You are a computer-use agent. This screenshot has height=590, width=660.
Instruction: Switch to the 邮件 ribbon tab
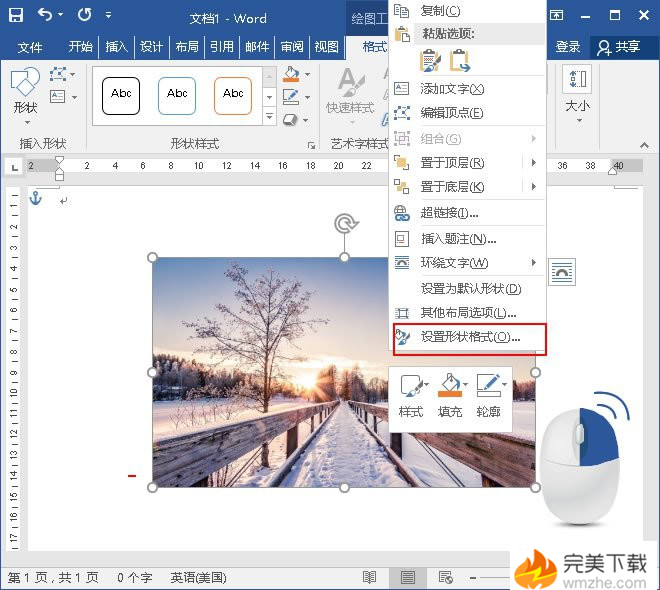257,46
